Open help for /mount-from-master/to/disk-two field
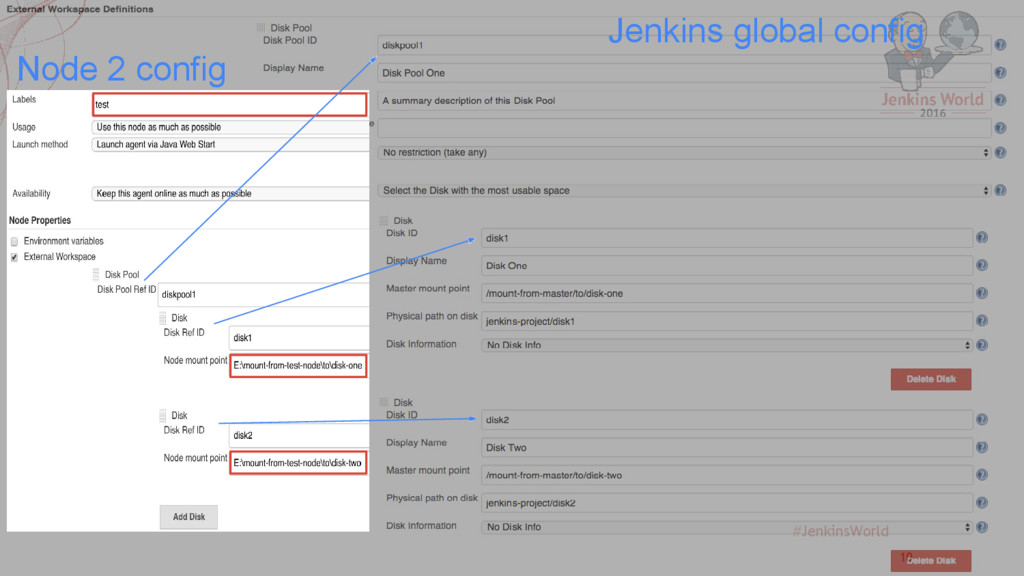Image resolution: width=1024 pixels, height=576 pixels. point(982,475)
